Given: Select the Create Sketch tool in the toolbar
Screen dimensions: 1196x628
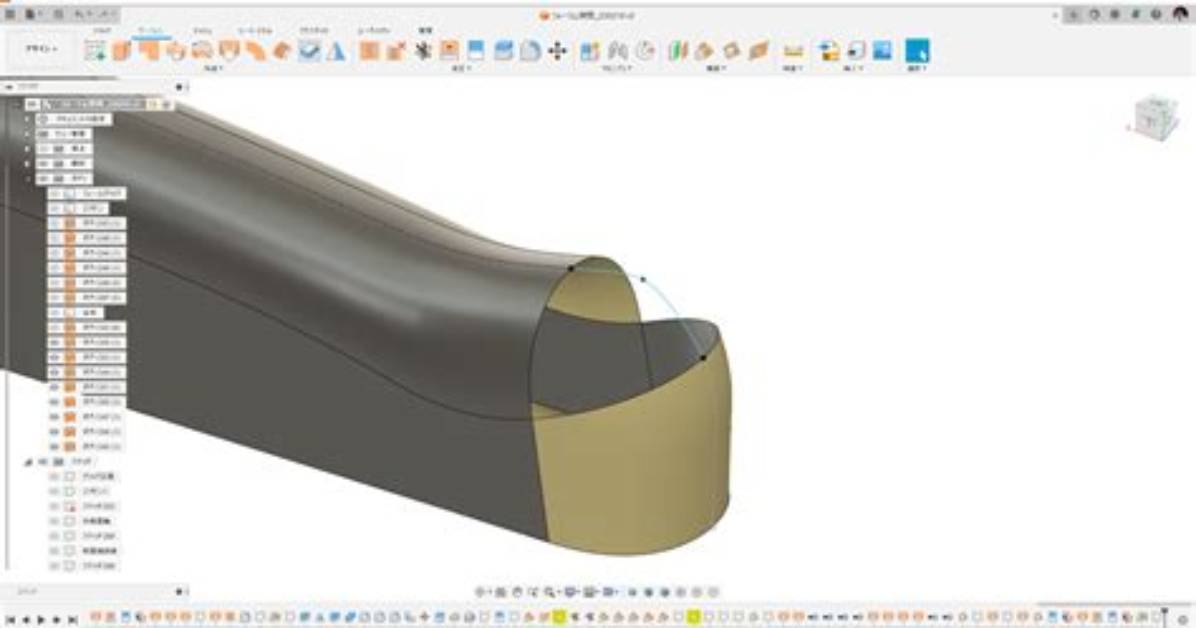Looking at the screenshot, I should pyautogui.click(x=95, y=51).
